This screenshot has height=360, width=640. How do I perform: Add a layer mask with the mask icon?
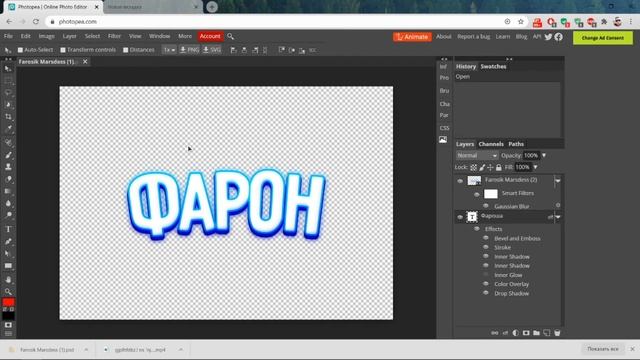(526, 333)
